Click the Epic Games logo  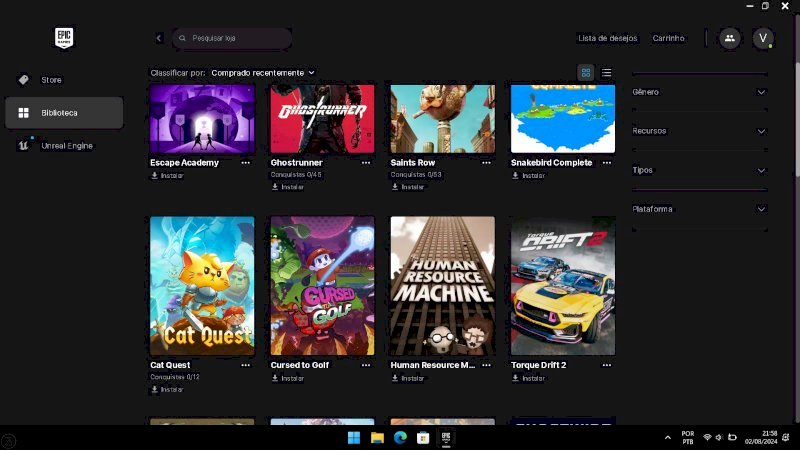(x=64, y=38)
